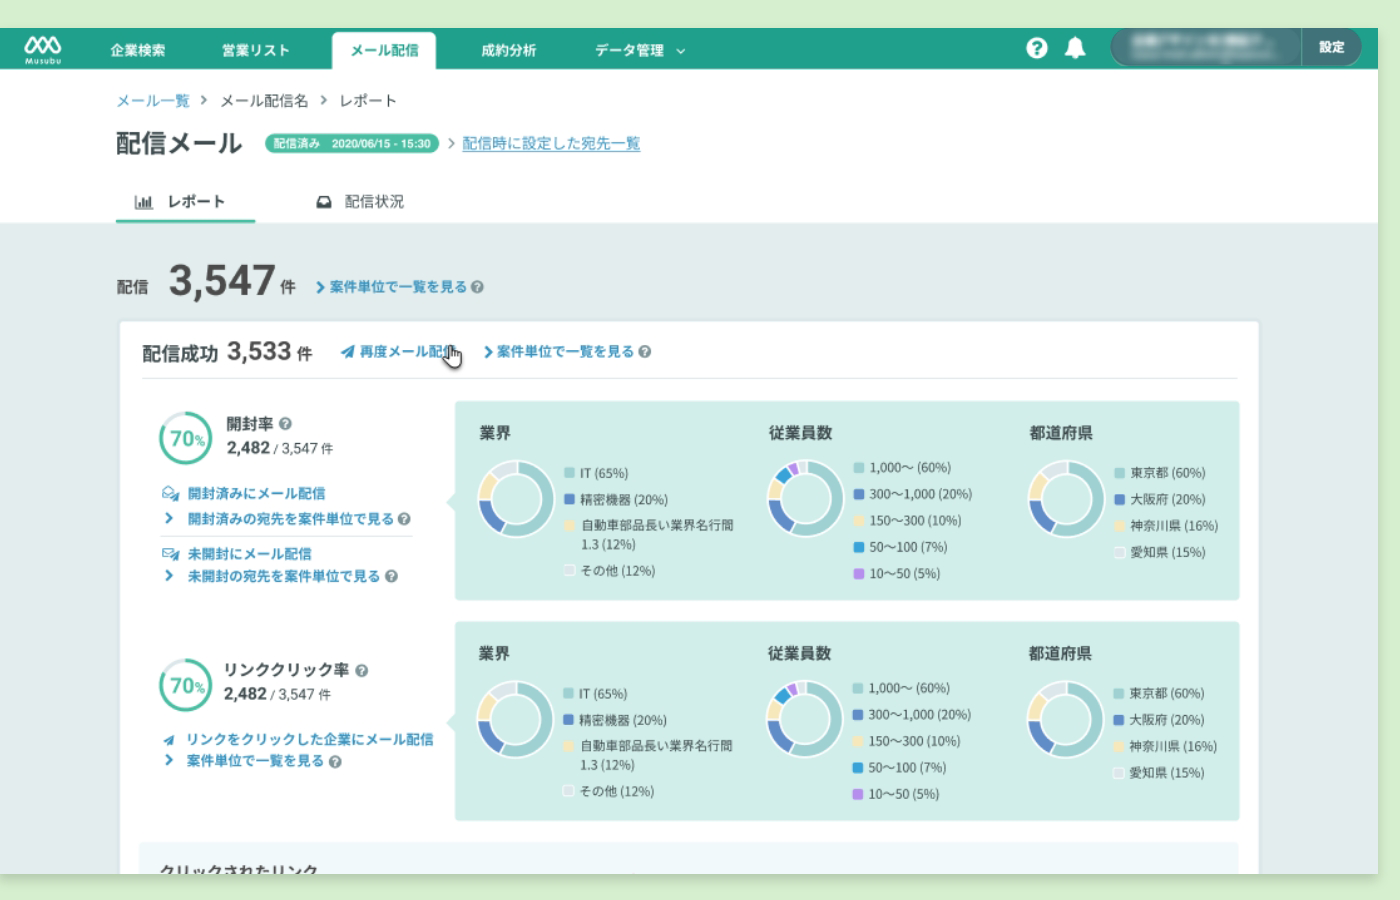Screen dimensions: 1400x900
Task: Click 精密機器 (20%) legend swatch in 開封率 業界
Action: click(x=569, y=499)
